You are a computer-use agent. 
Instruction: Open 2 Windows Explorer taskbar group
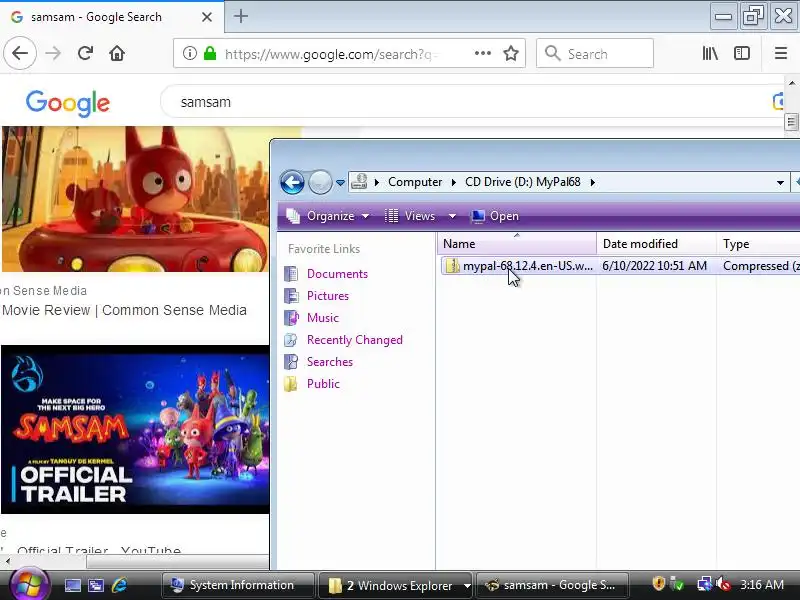396,585
